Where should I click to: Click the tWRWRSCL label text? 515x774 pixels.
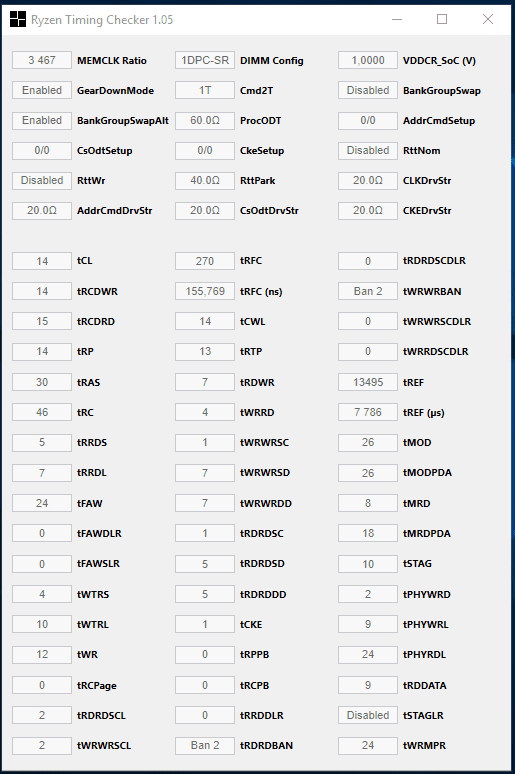point(104,745)
